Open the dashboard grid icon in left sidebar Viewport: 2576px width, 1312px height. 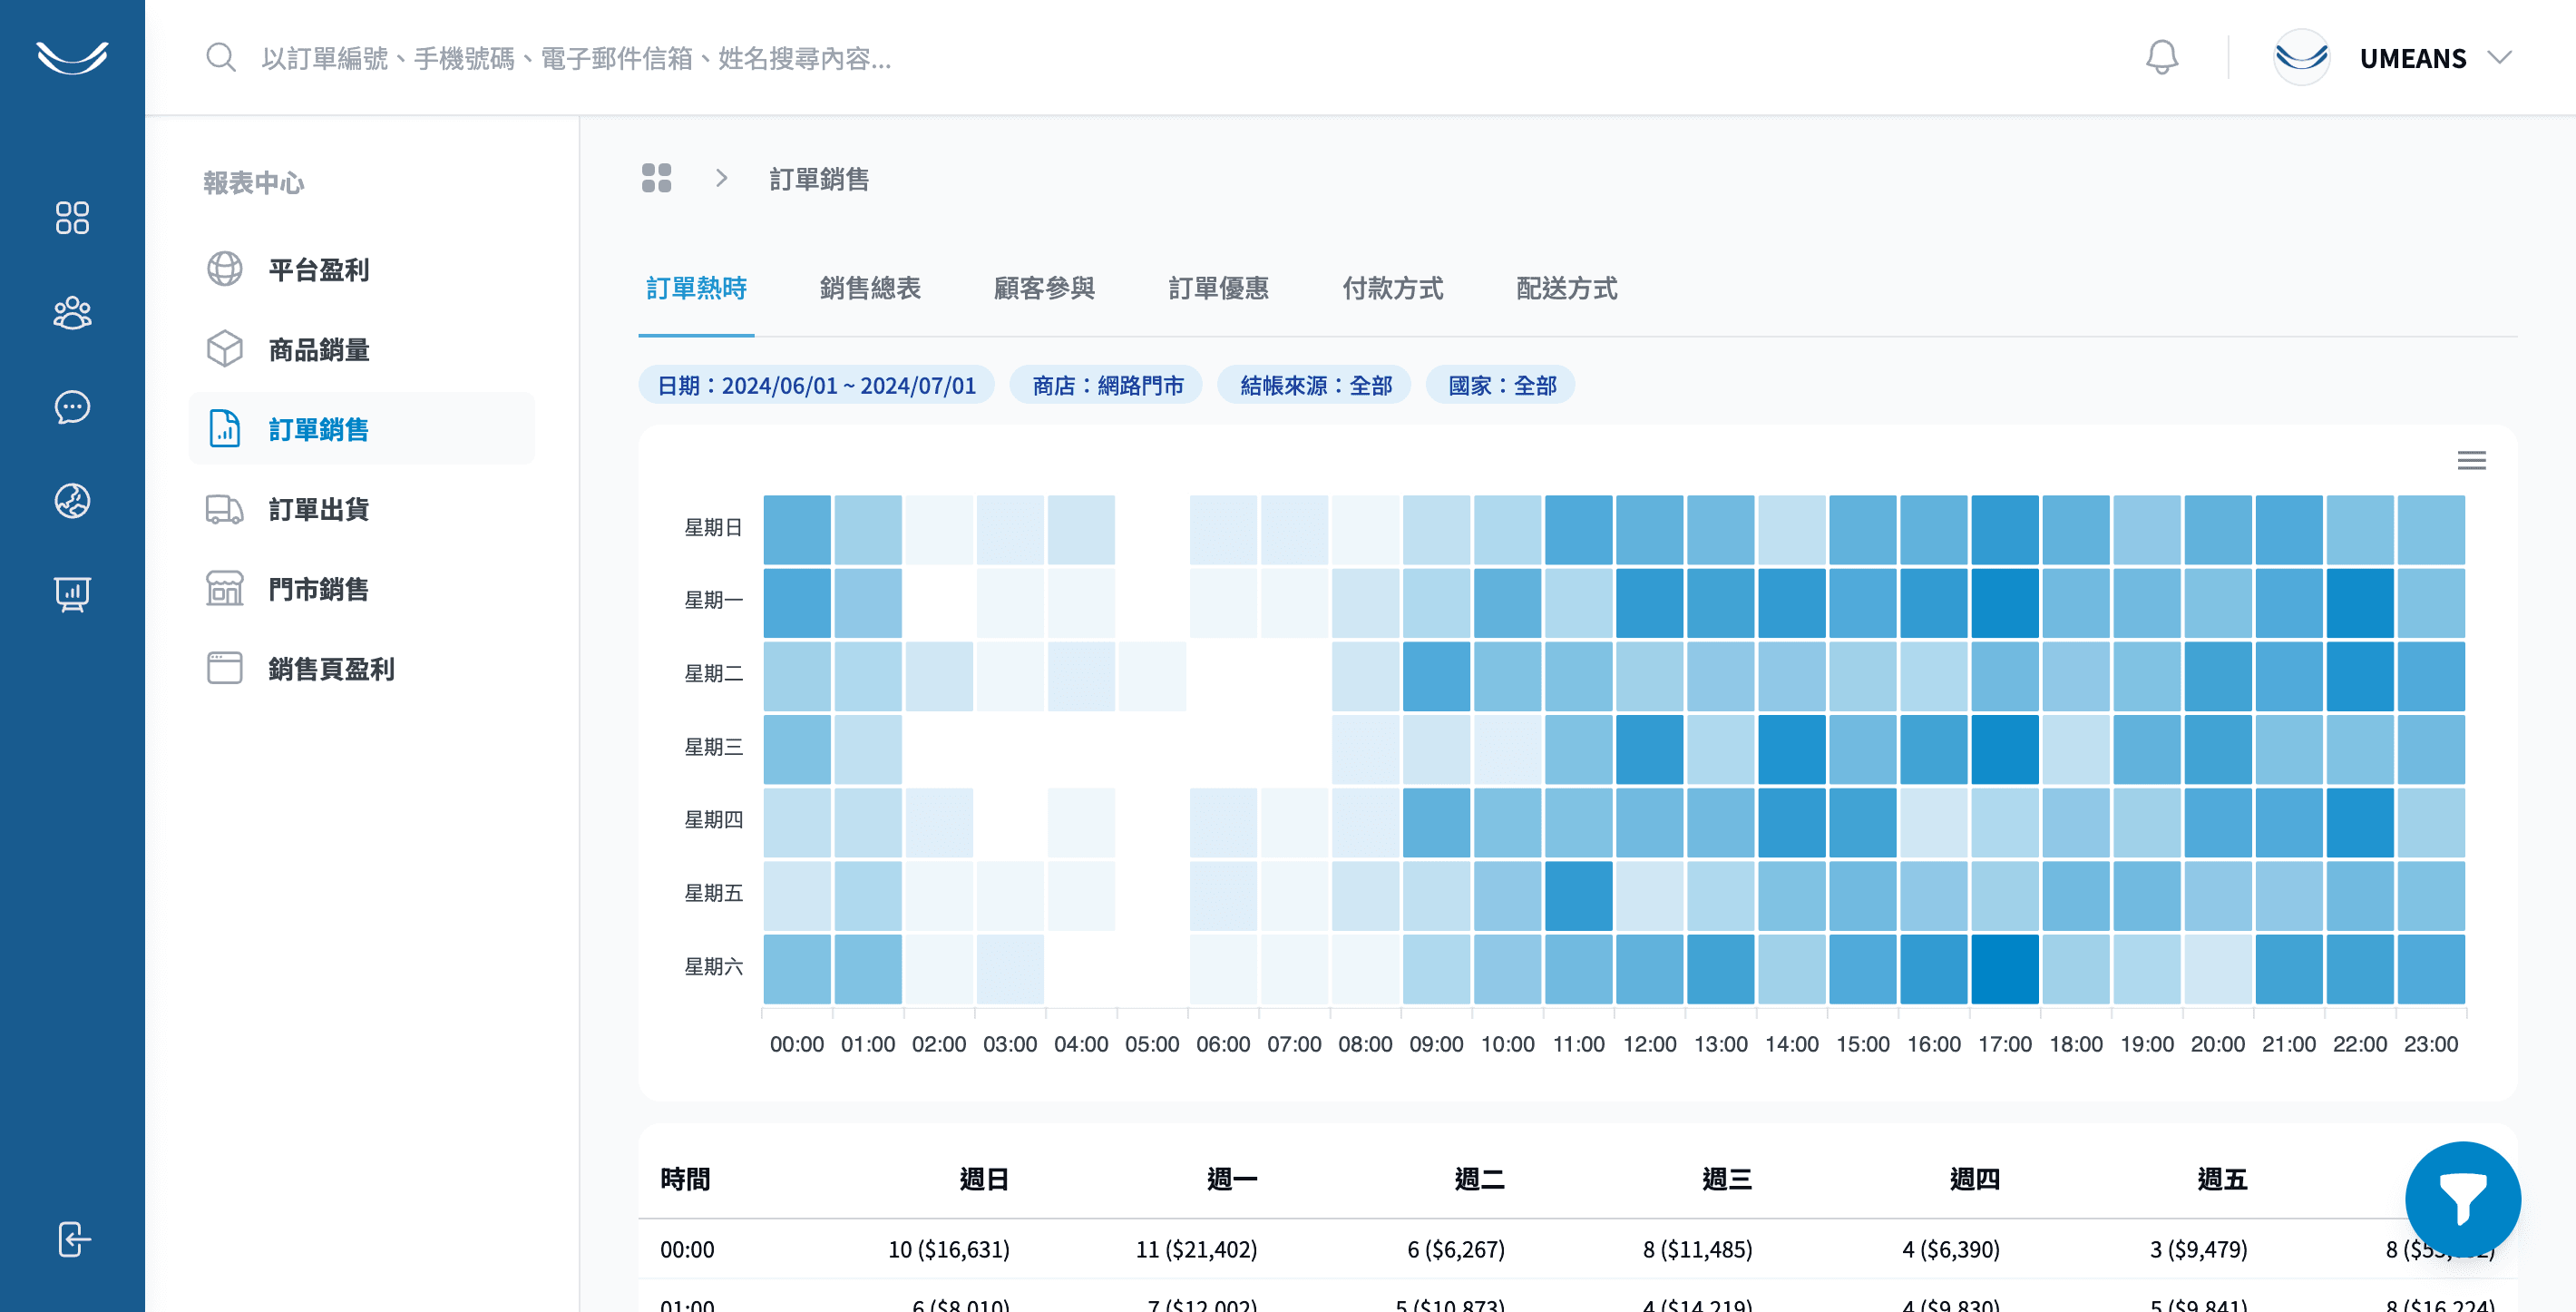click(x=72, y=217)
